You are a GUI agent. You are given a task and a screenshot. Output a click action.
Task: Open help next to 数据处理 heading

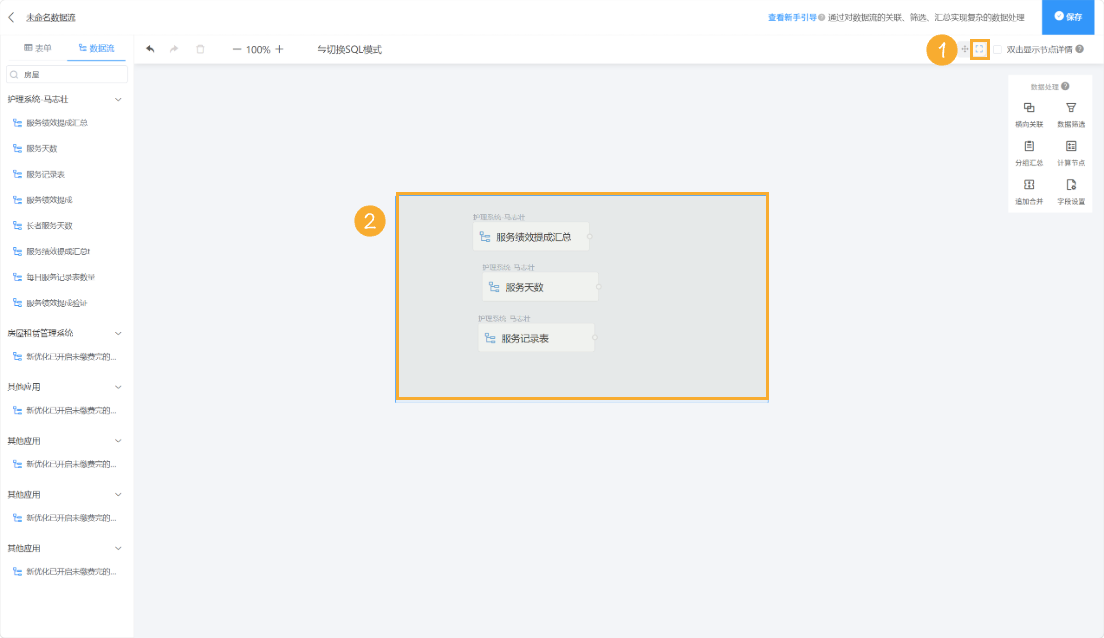click(x=1065, y=87)
